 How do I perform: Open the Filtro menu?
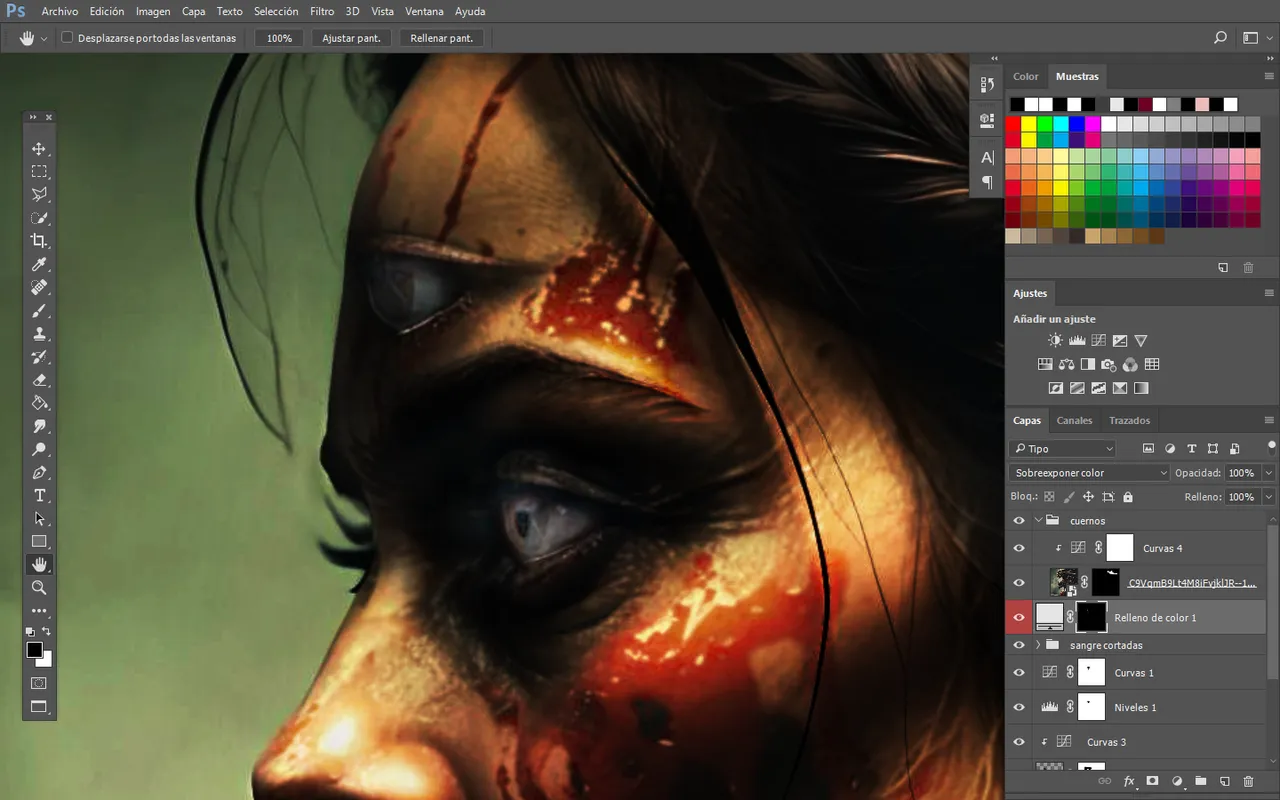tap(322, 12)
